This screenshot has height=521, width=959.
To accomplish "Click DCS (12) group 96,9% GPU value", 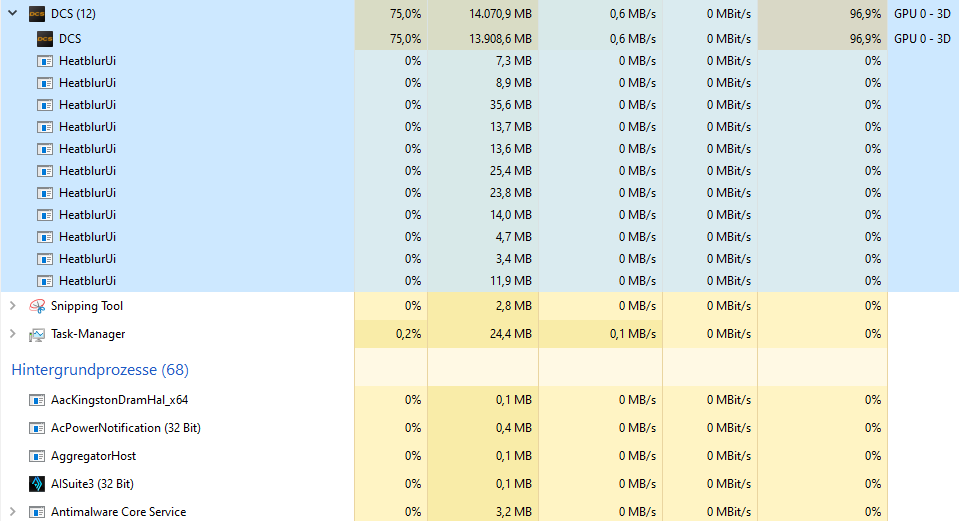I will point(865,13).
